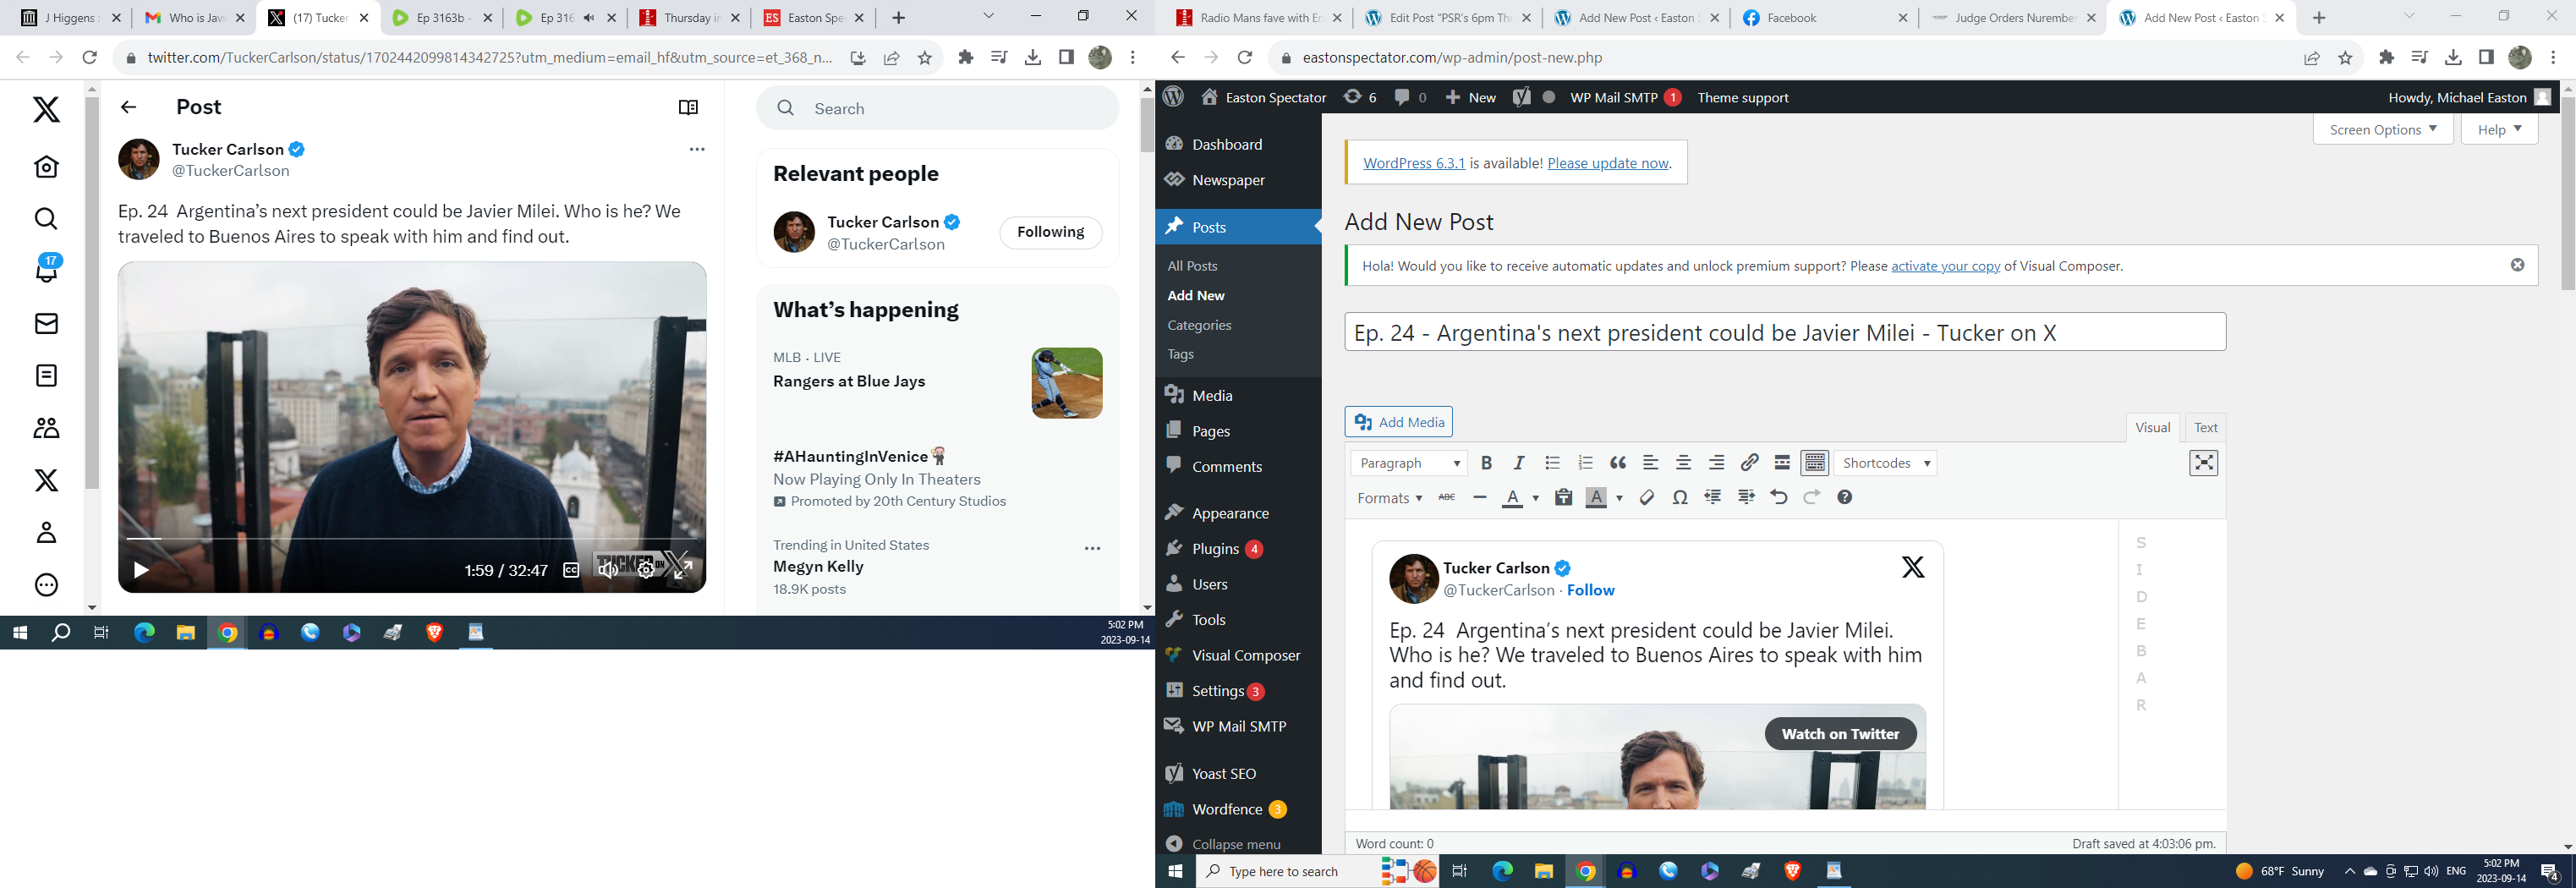The image size is (2576, 888).
Task: Switch to the Text editor tab
Action: tap(2205, 428)
